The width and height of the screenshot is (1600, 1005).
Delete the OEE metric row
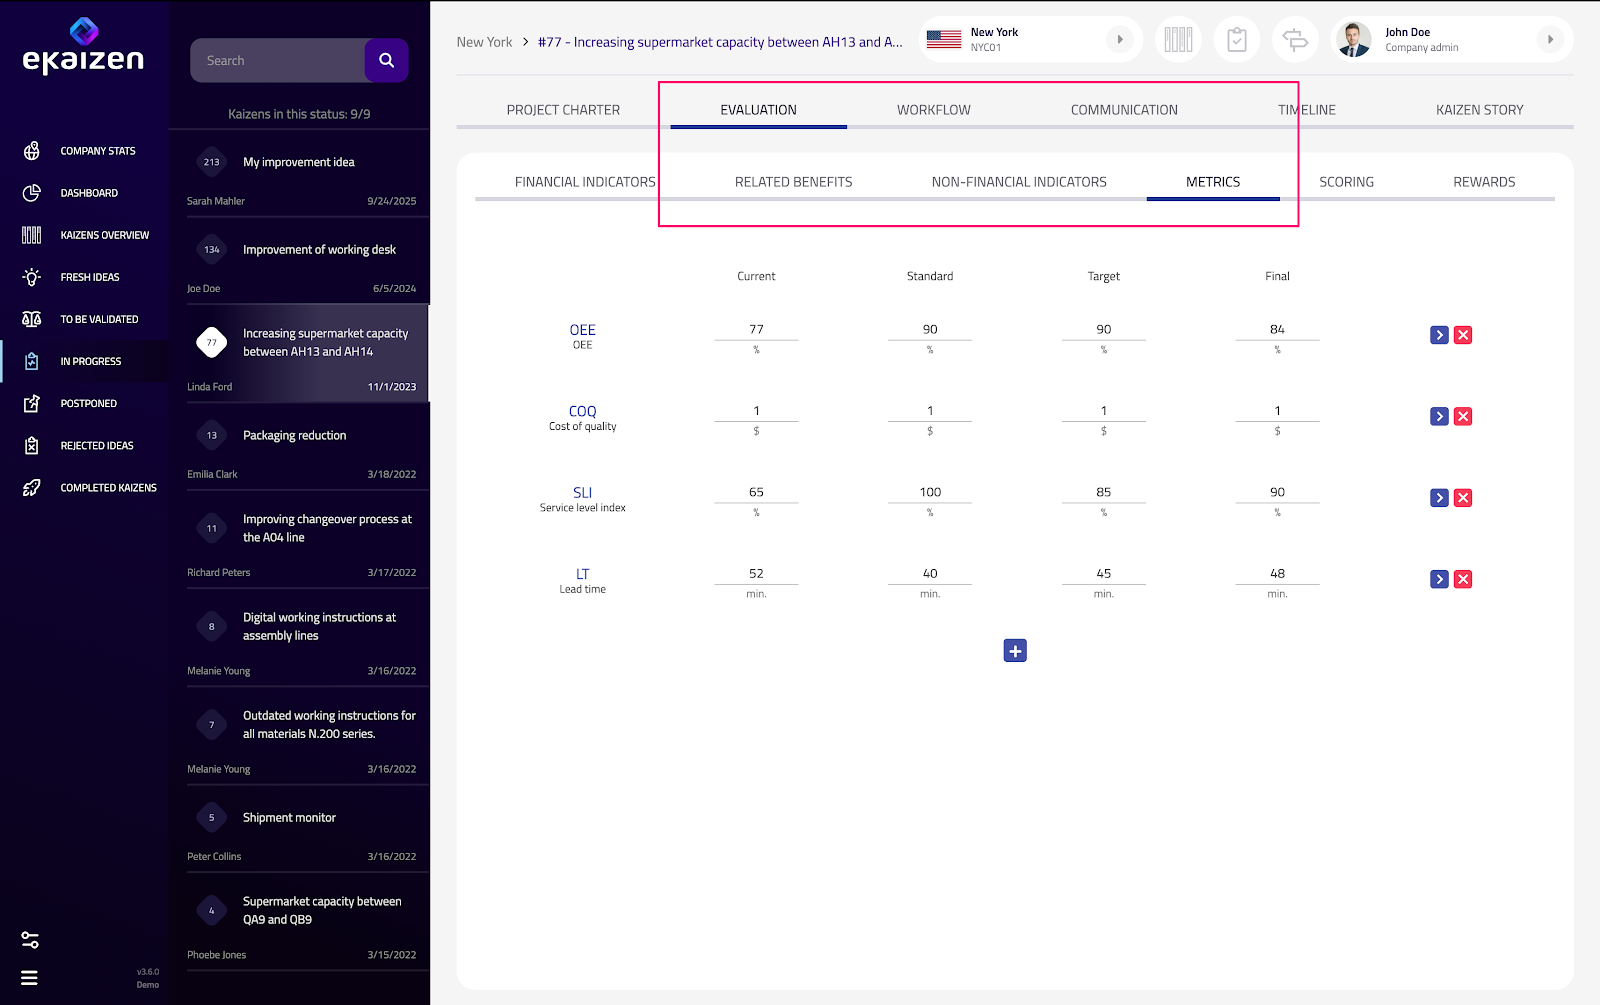point(1463,335)
